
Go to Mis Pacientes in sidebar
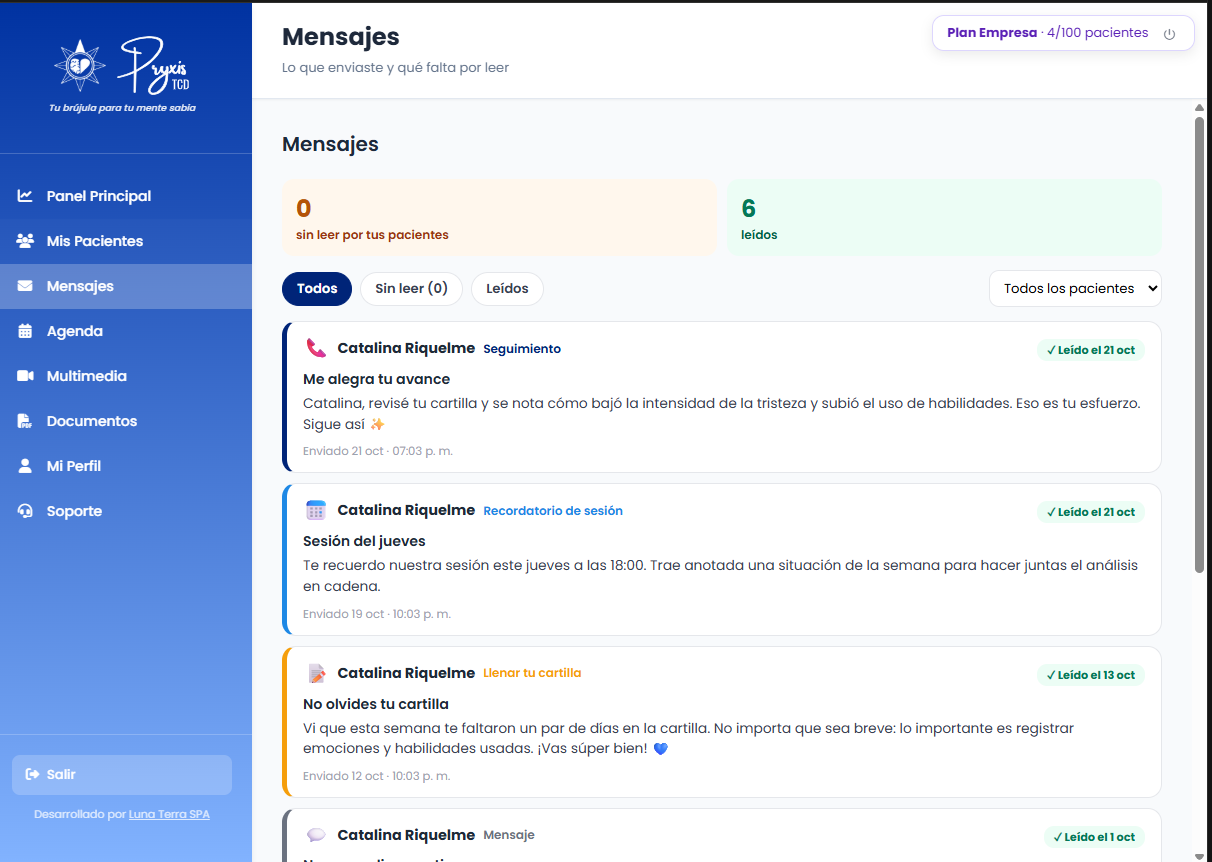(126, 241)
